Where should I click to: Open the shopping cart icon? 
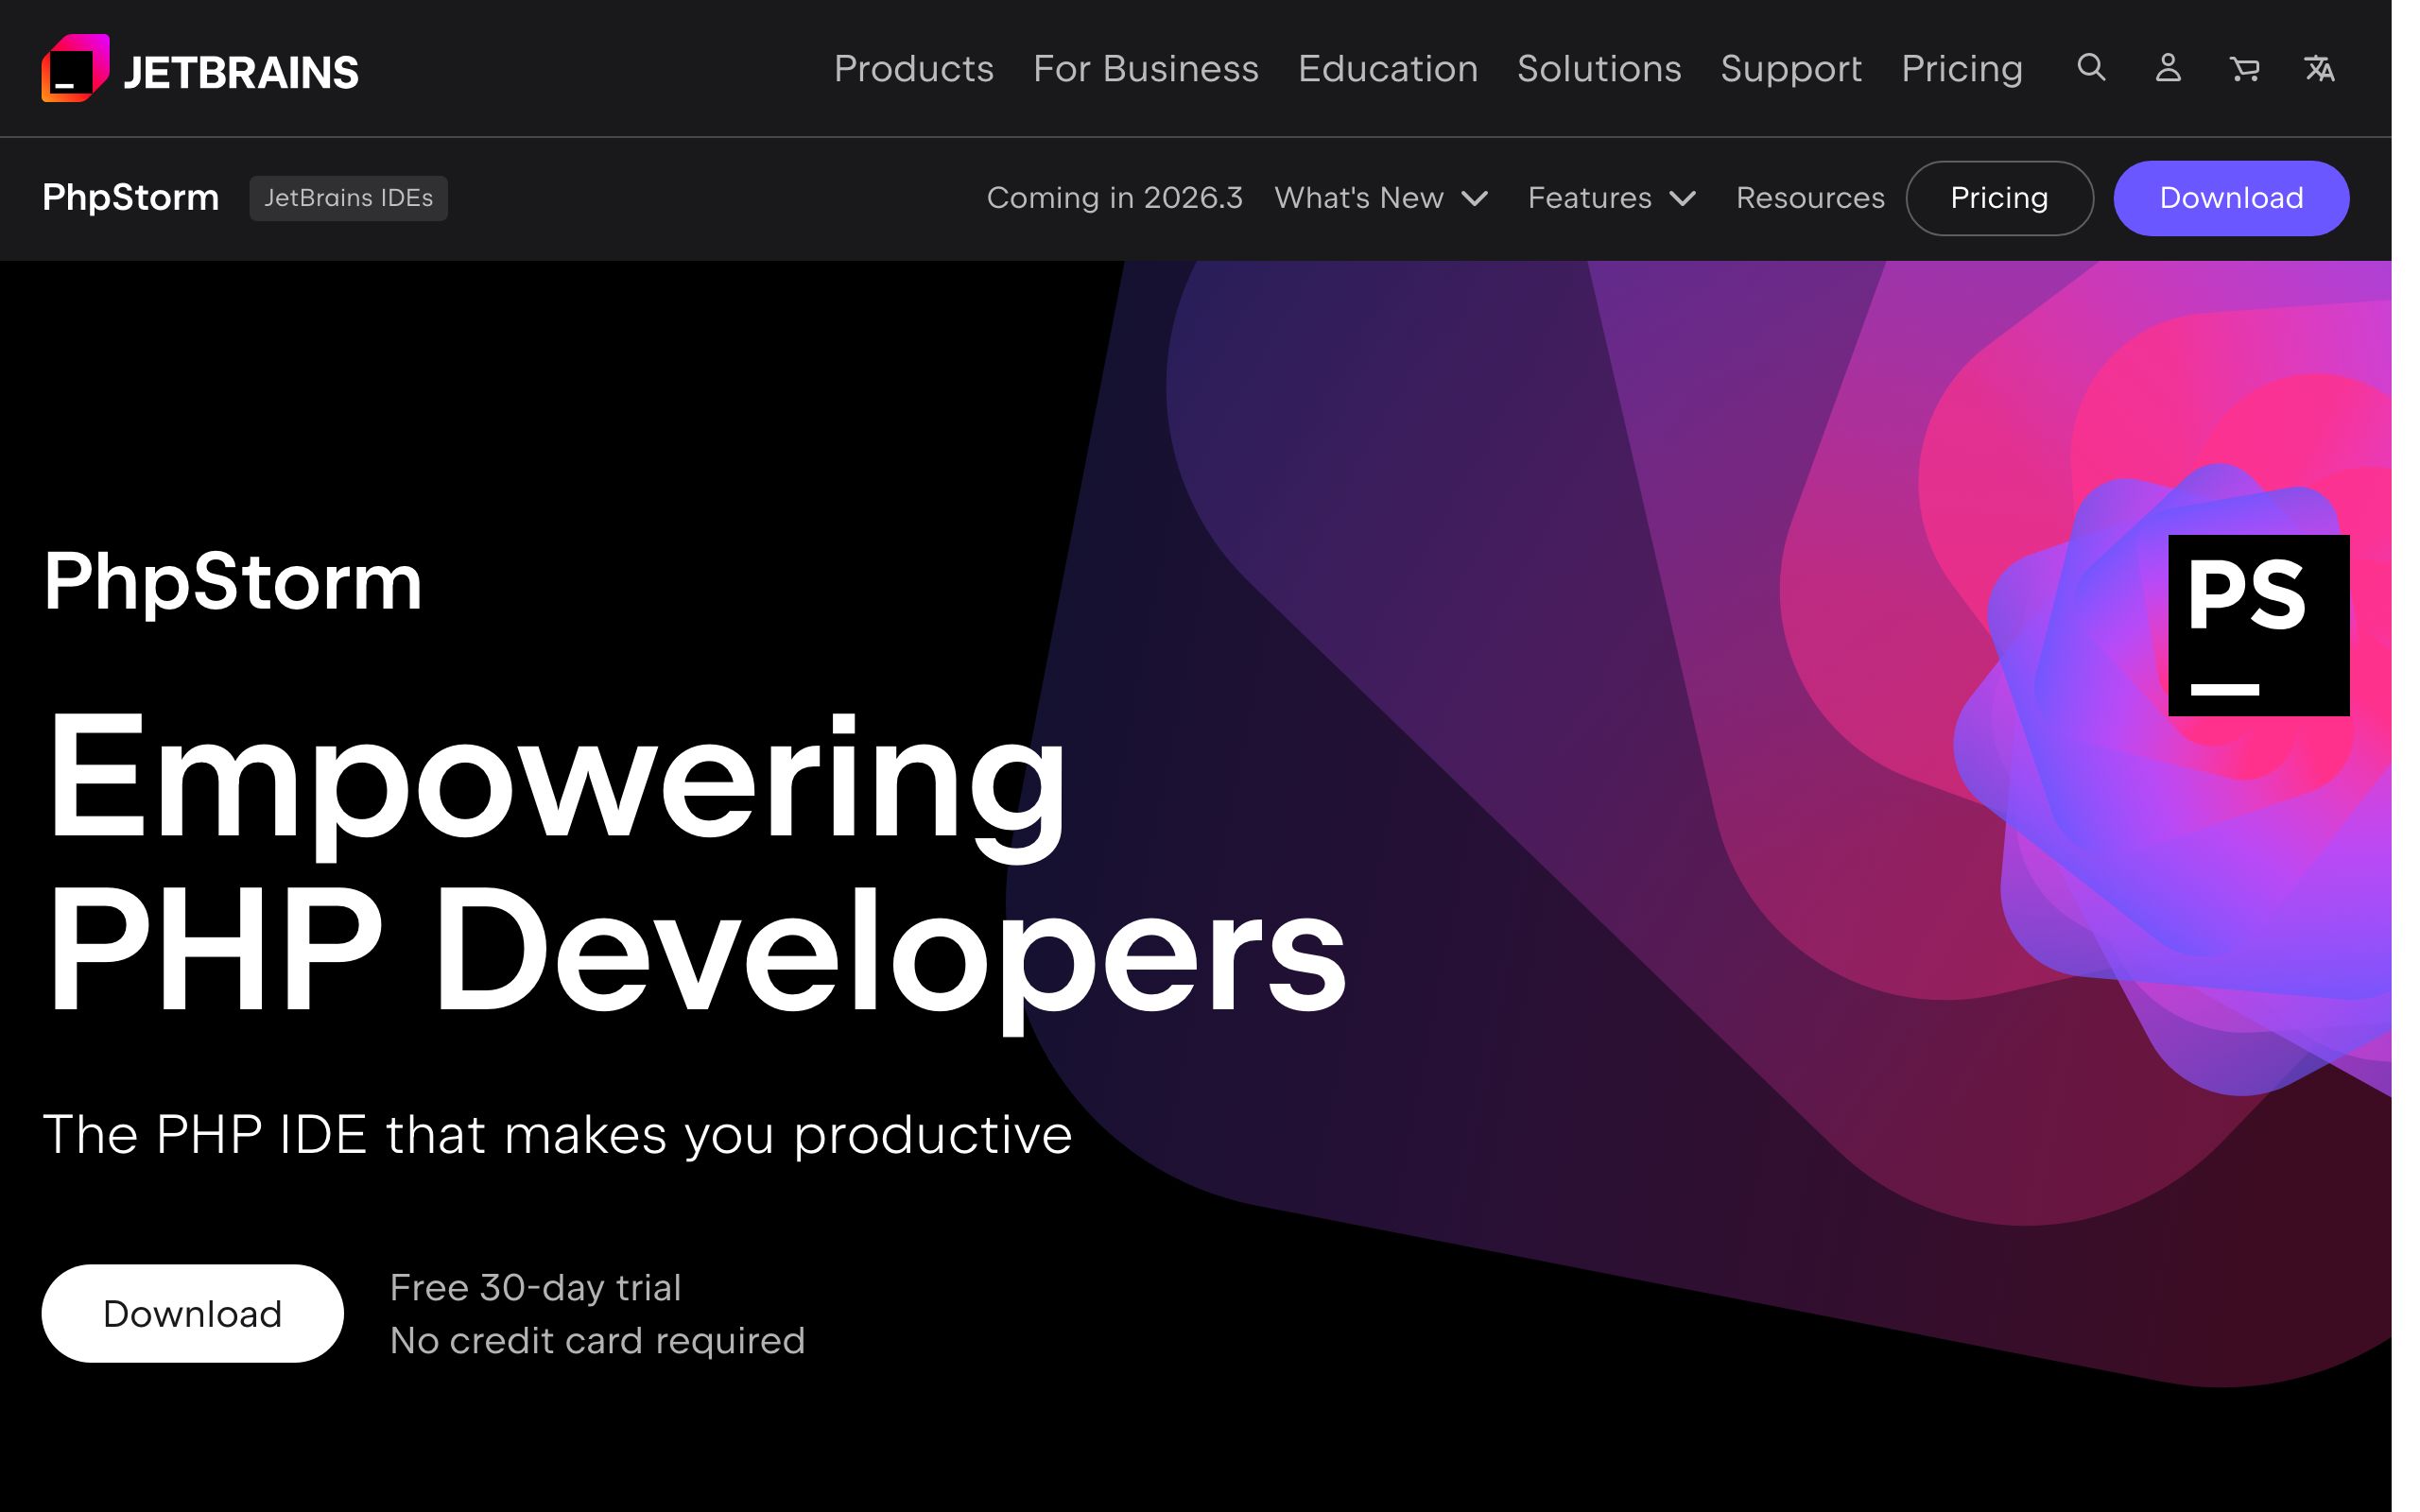(x=2244, y=68)
